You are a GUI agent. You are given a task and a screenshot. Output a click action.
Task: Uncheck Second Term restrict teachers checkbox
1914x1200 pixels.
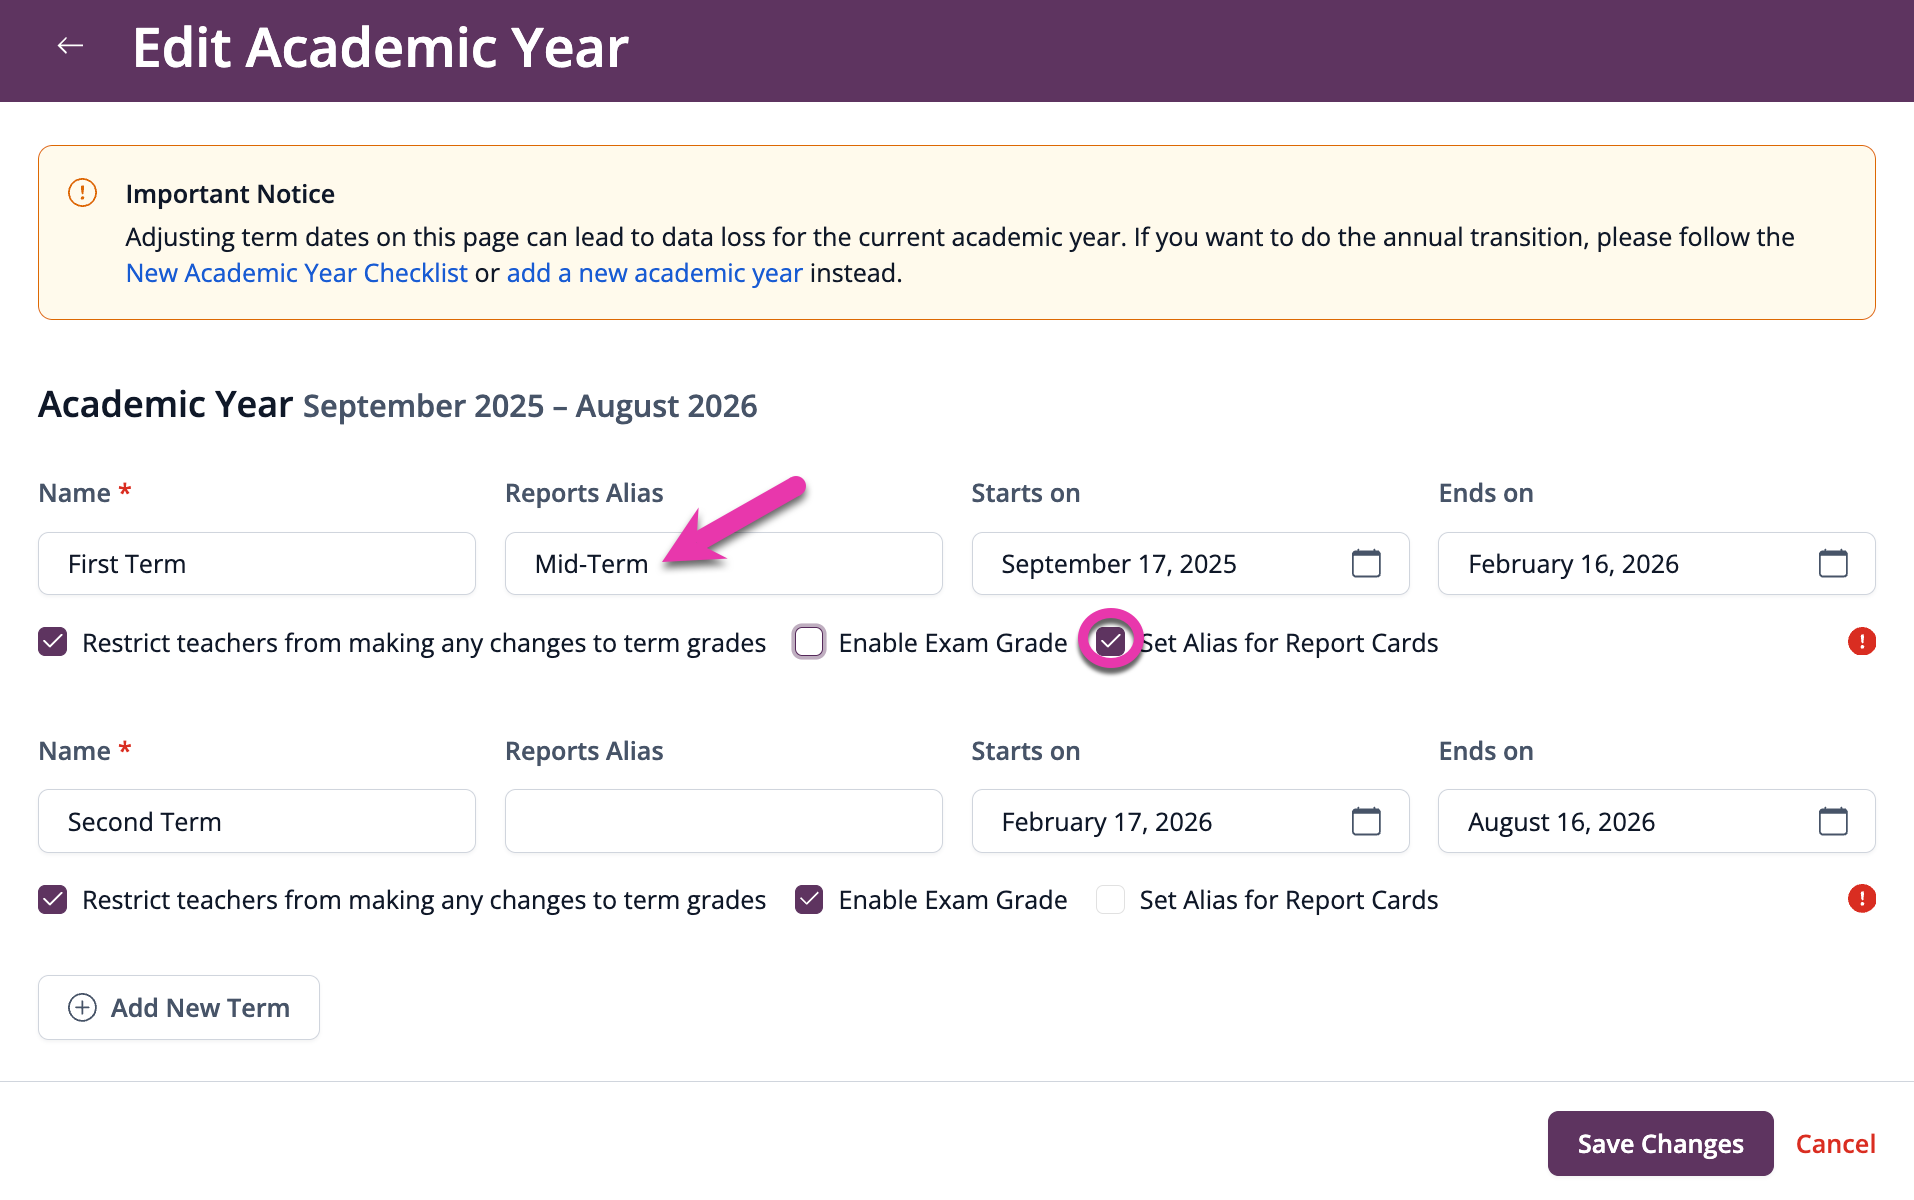tap(53, 900)
